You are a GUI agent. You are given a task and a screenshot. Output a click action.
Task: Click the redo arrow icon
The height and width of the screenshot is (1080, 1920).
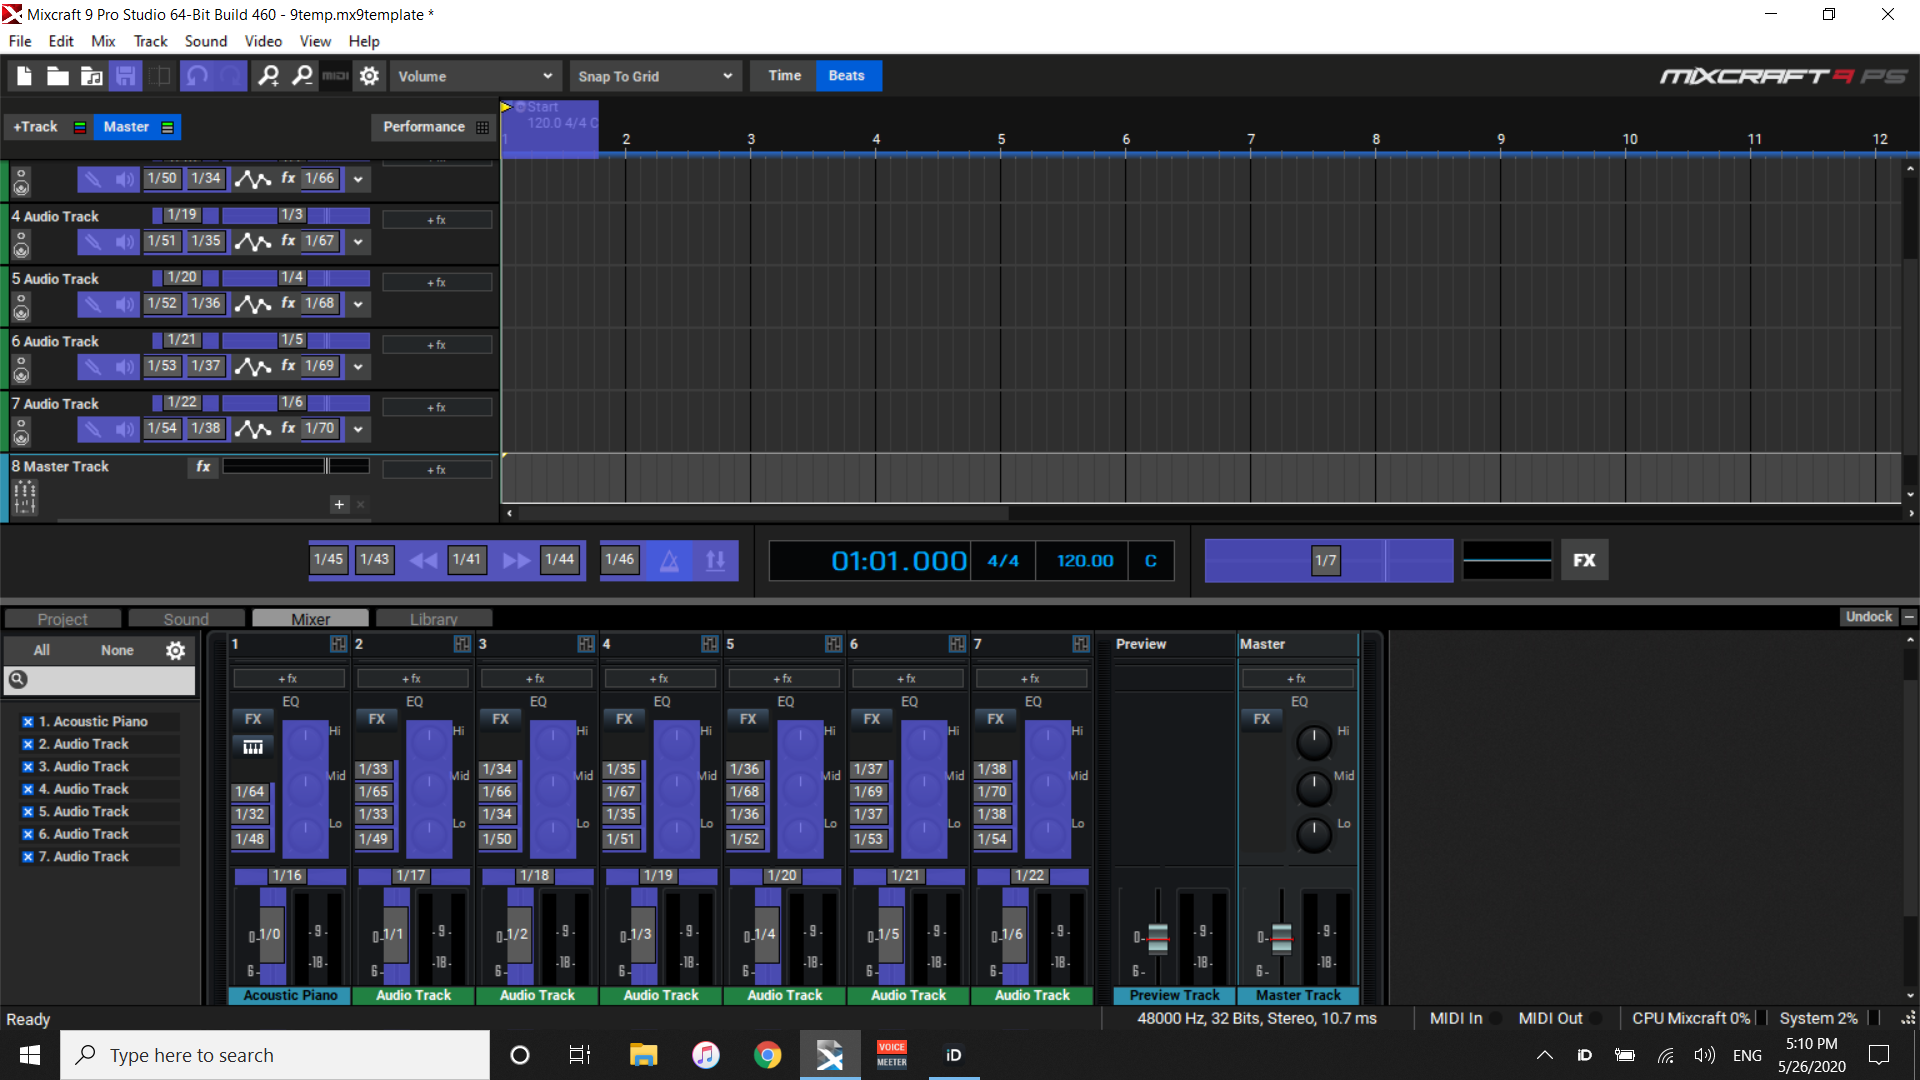click(x=231, y=76)
